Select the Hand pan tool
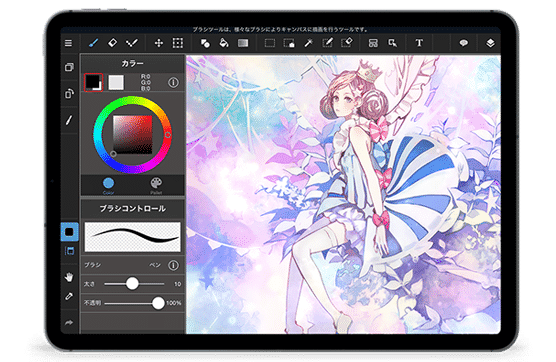 [69, 277]
